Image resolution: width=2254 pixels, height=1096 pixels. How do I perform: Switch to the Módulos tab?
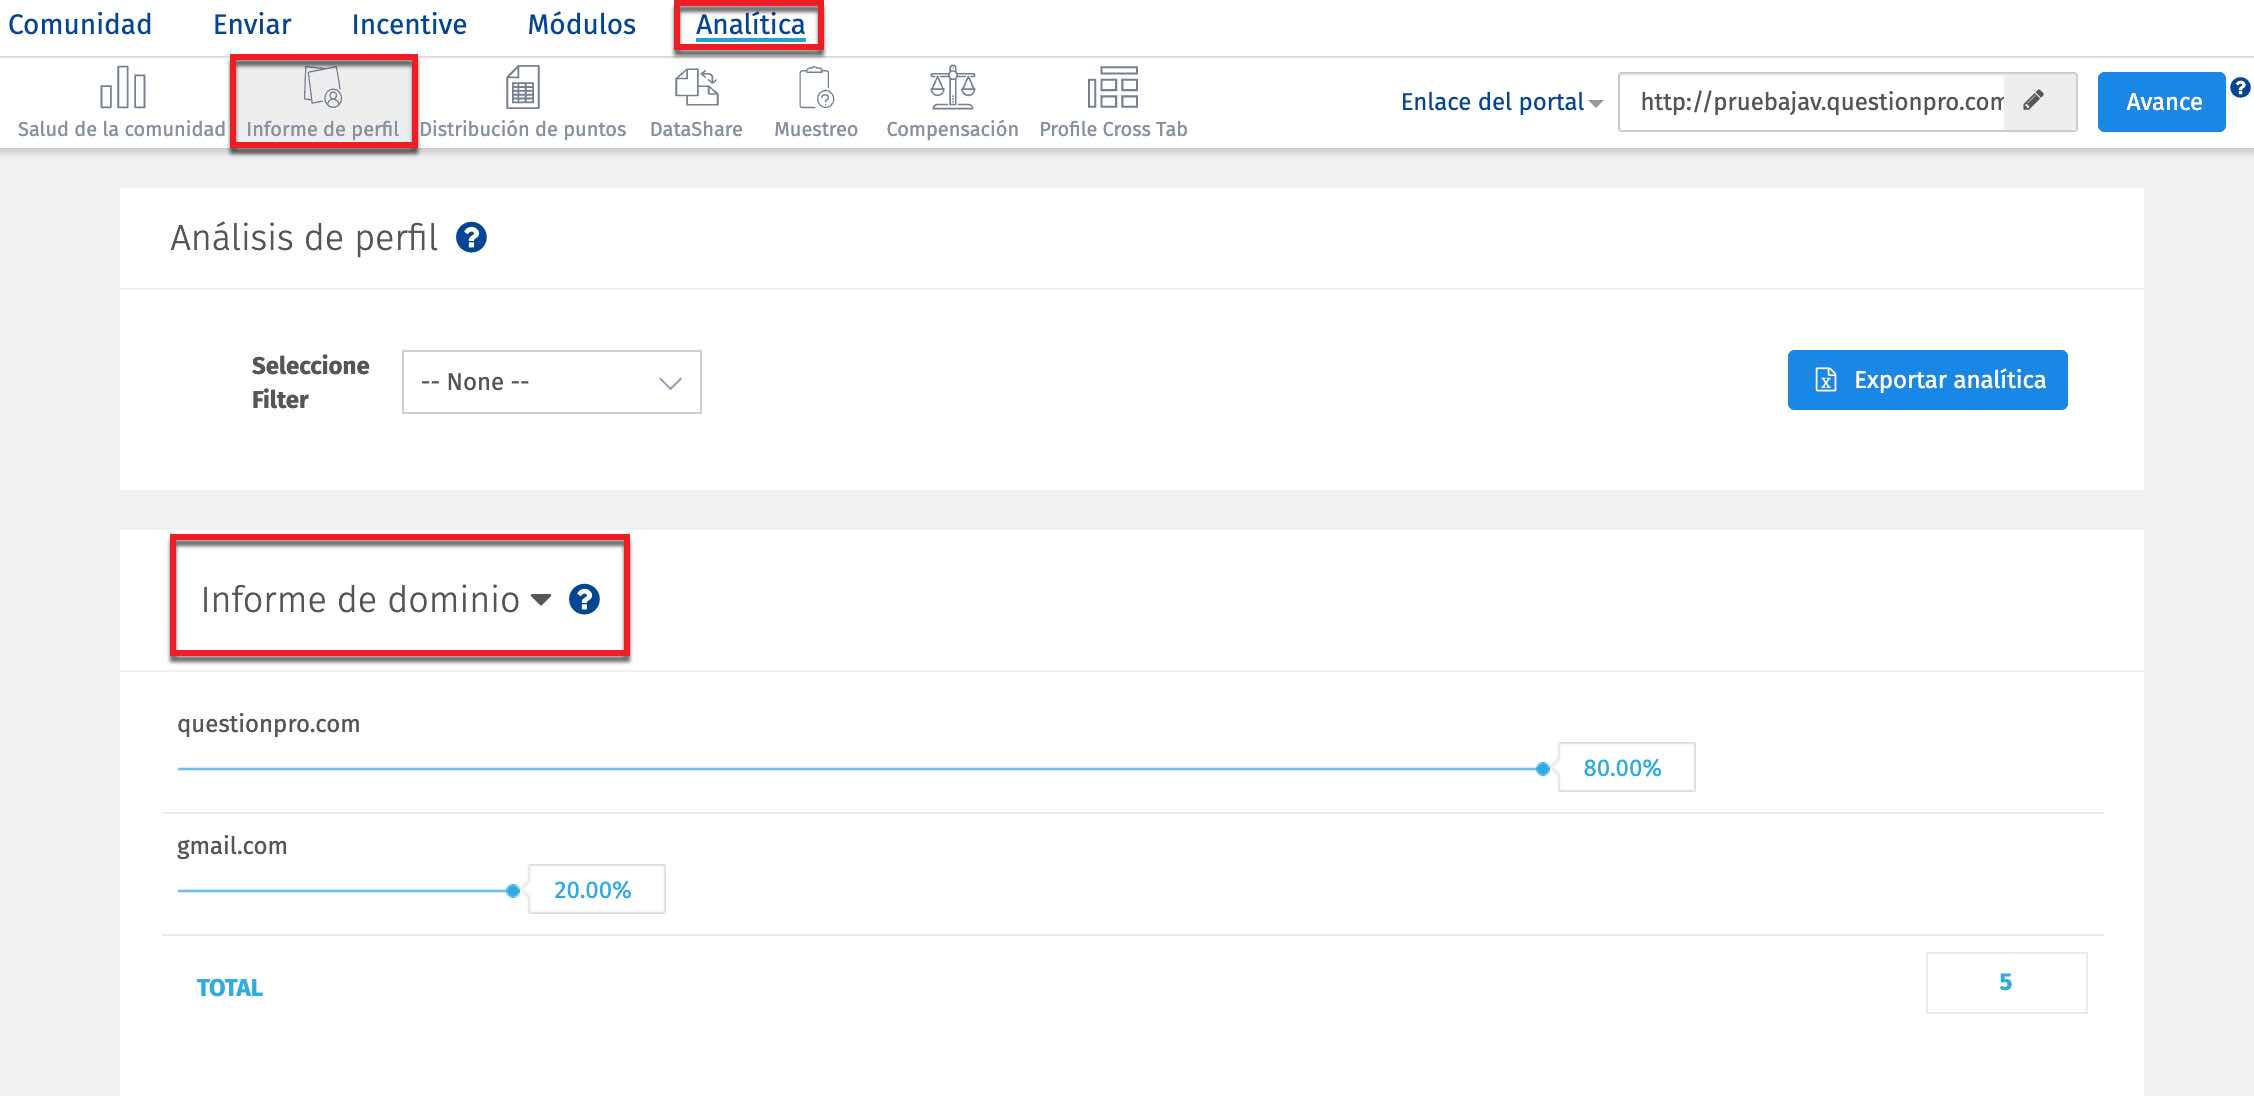(x=581, y=24)
